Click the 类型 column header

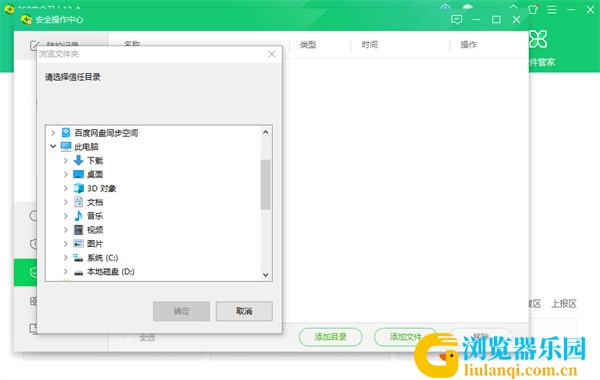[308, 45]
